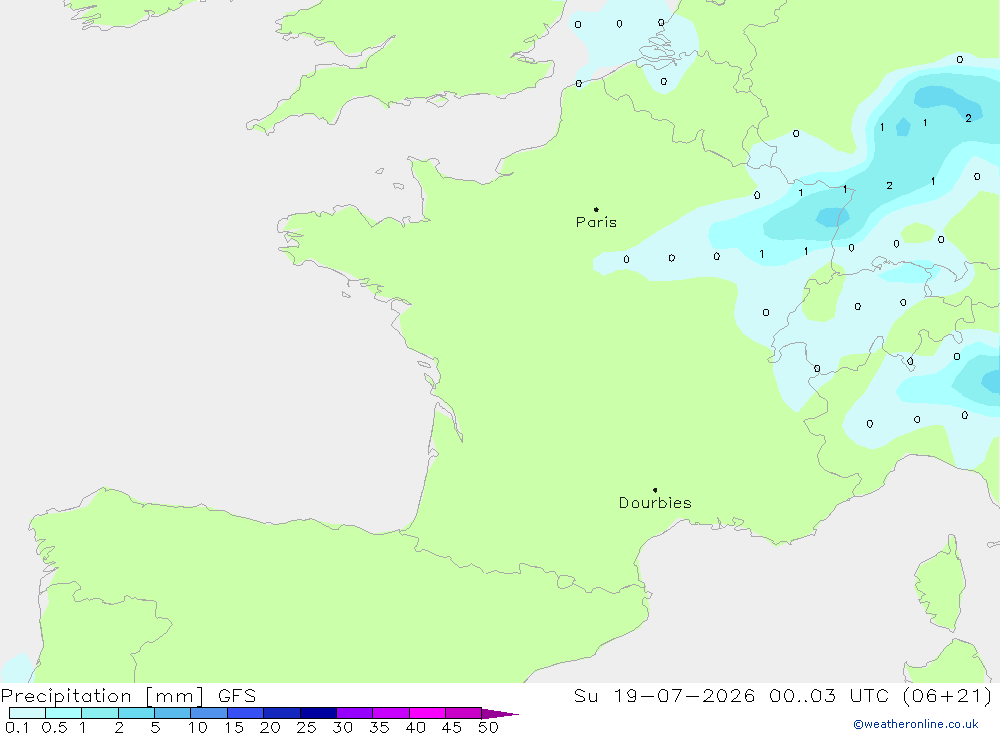Click the '(06+21)' forecast run text
Screen dimensions: 1000x733
click(x=947, y=696)
